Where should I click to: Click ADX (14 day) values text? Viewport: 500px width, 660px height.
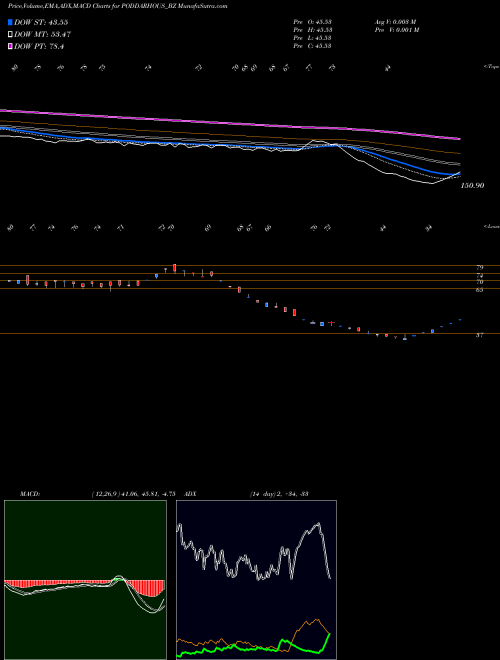pyautogui.click(x=279, y=494)
